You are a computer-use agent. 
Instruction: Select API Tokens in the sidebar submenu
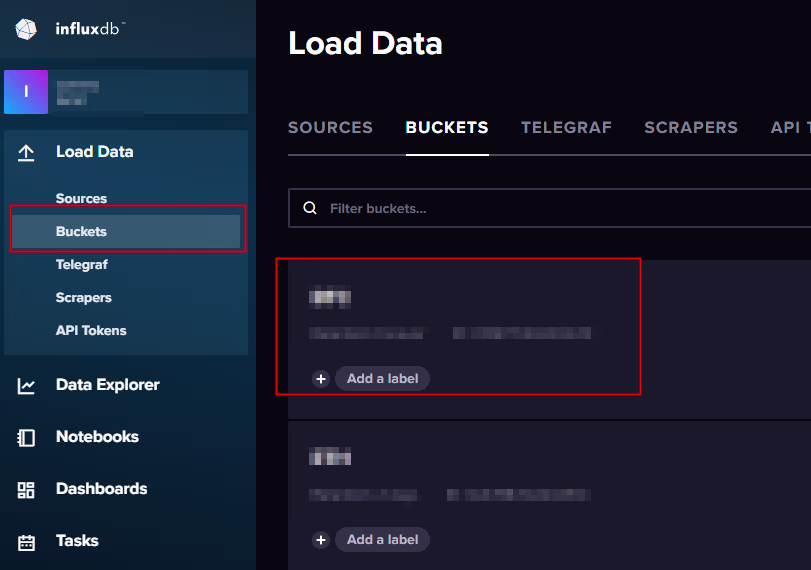(x=91, y=331)
